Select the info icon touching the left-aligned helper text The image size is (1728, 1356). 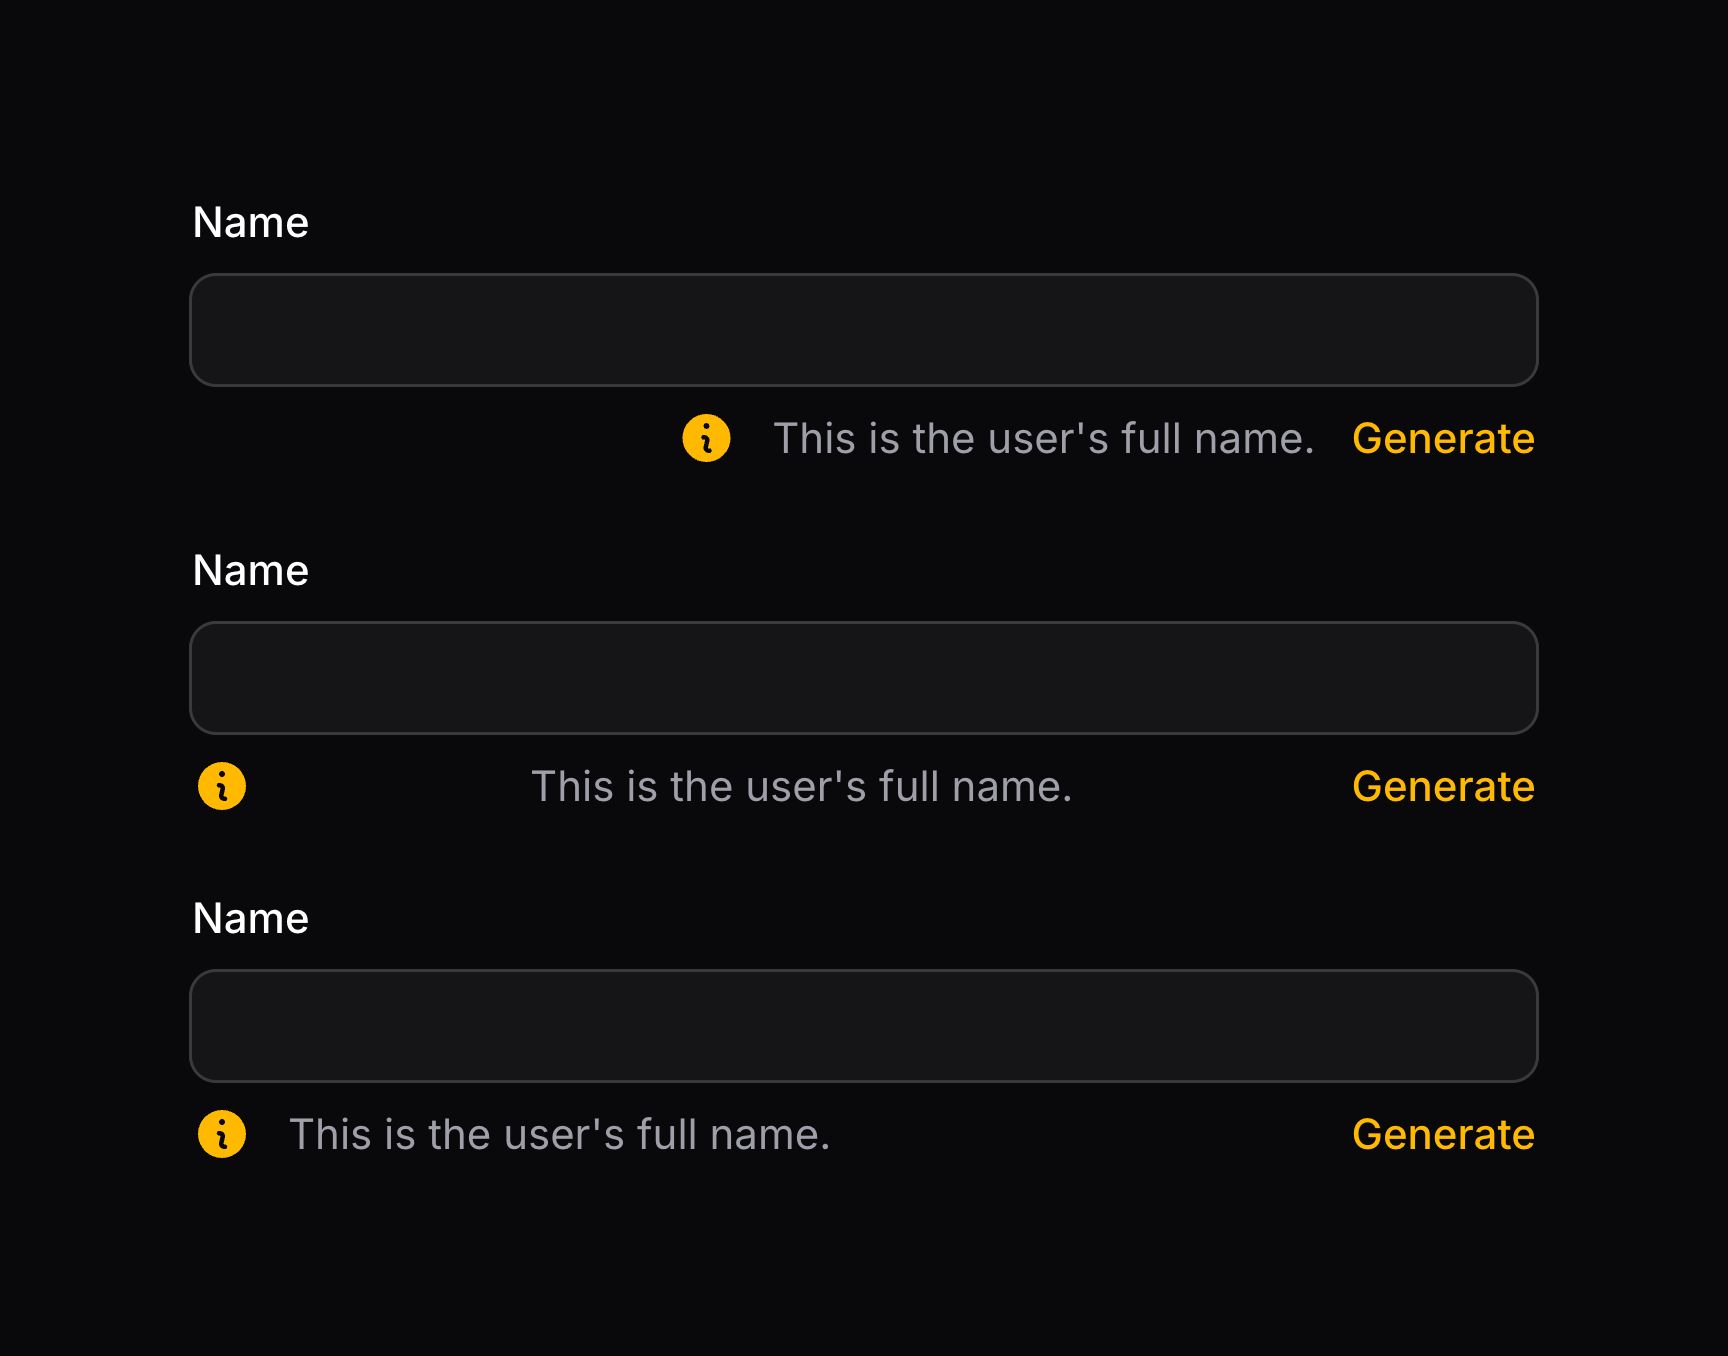click(222, 1134)
